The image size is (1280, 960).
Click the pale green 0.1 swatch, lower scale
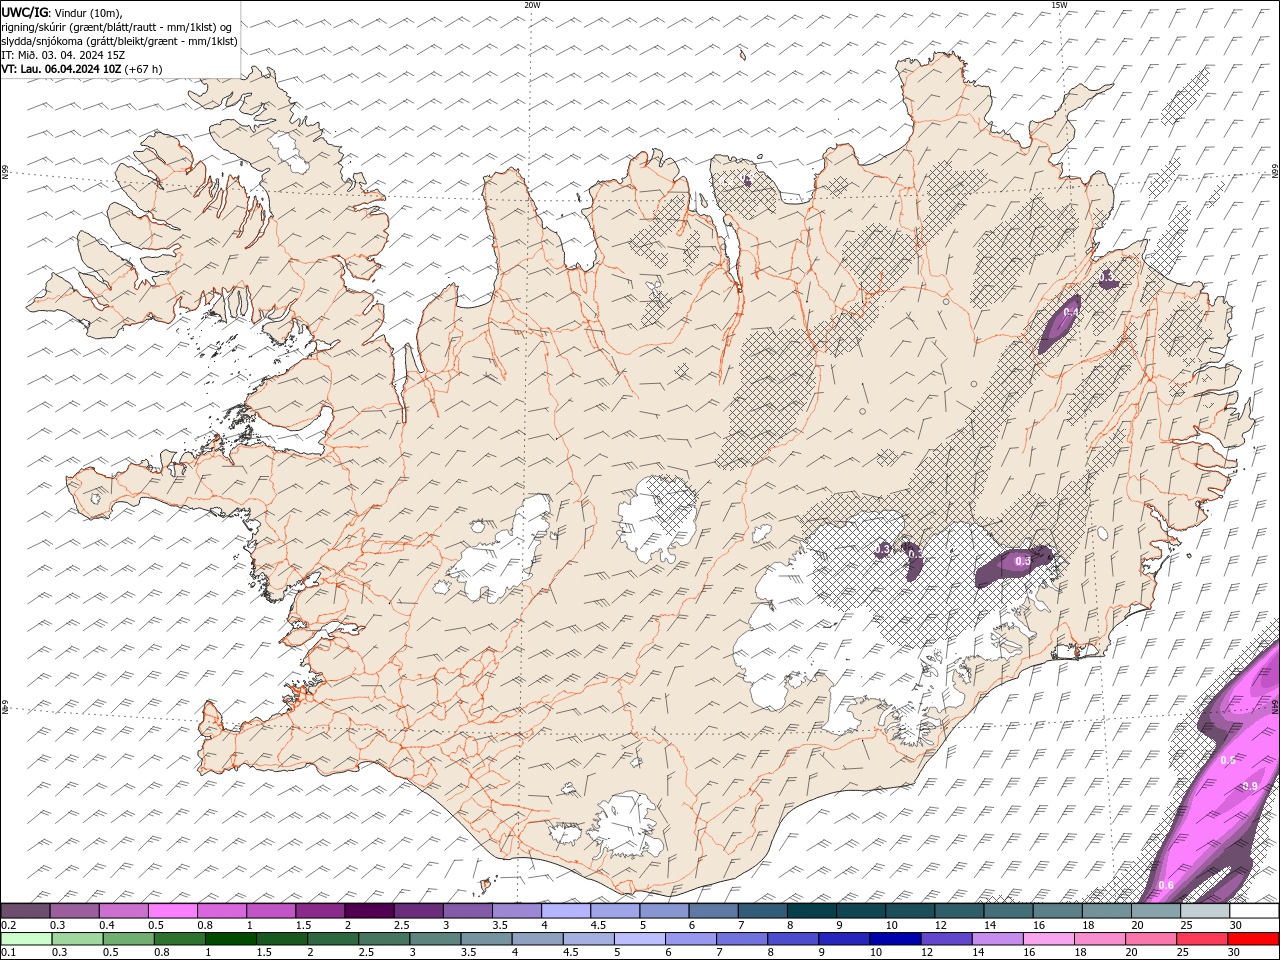pos(26,939)
